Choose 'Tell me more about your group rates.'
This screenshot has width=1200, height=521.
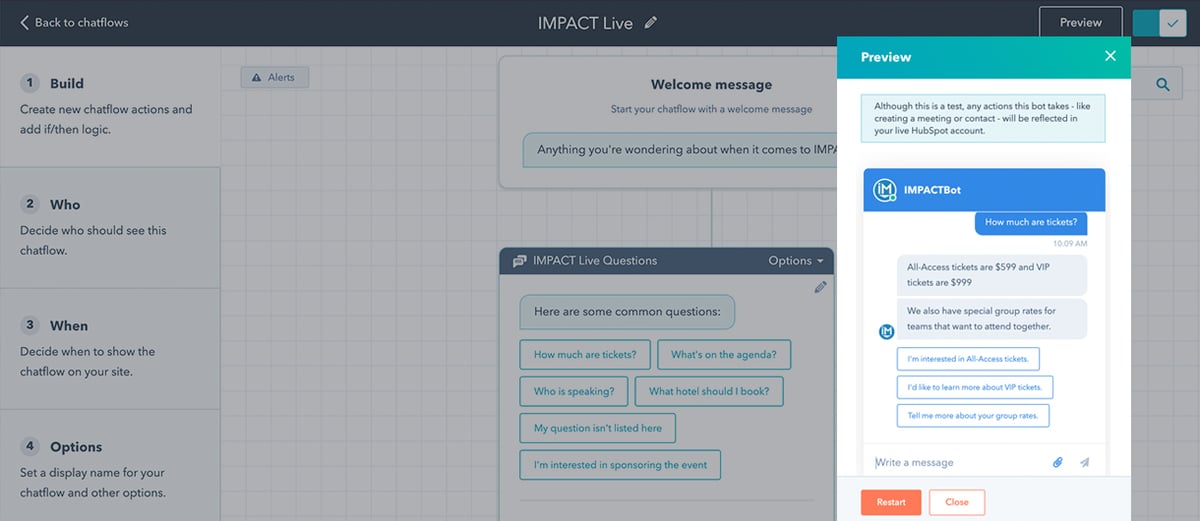tap(973, 416)
